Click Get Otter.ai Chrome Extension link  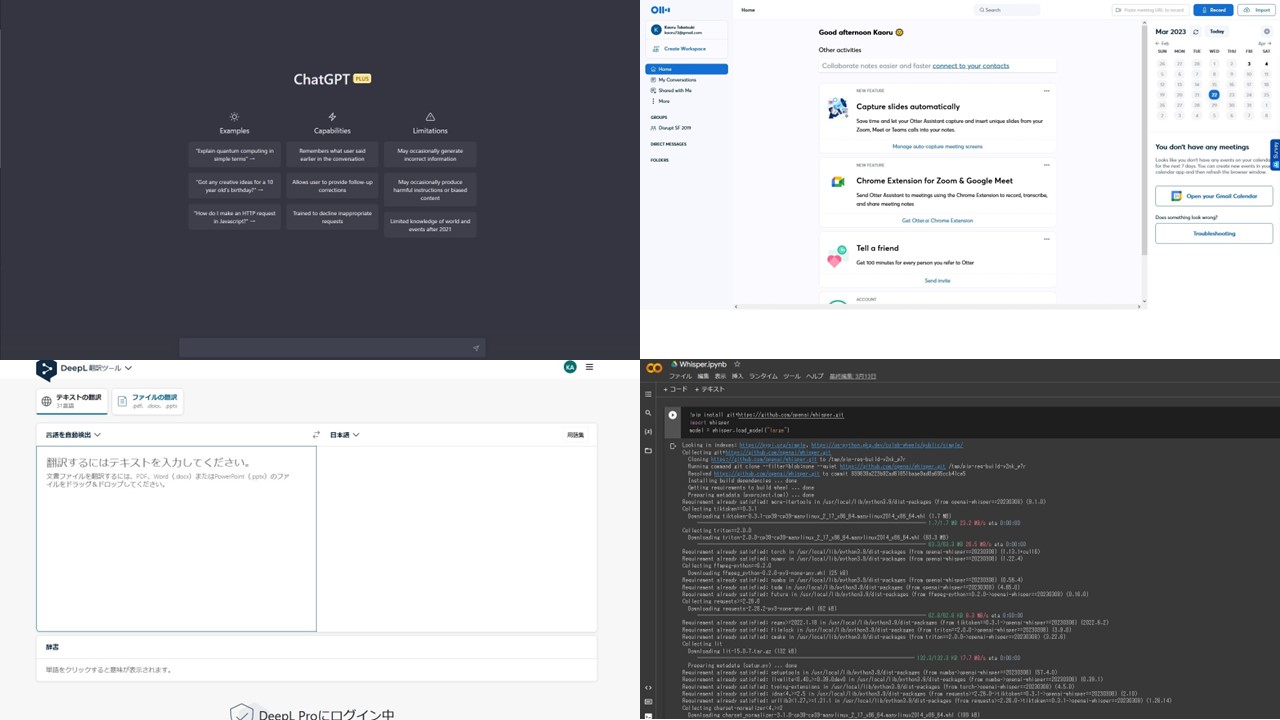point(938,220)
